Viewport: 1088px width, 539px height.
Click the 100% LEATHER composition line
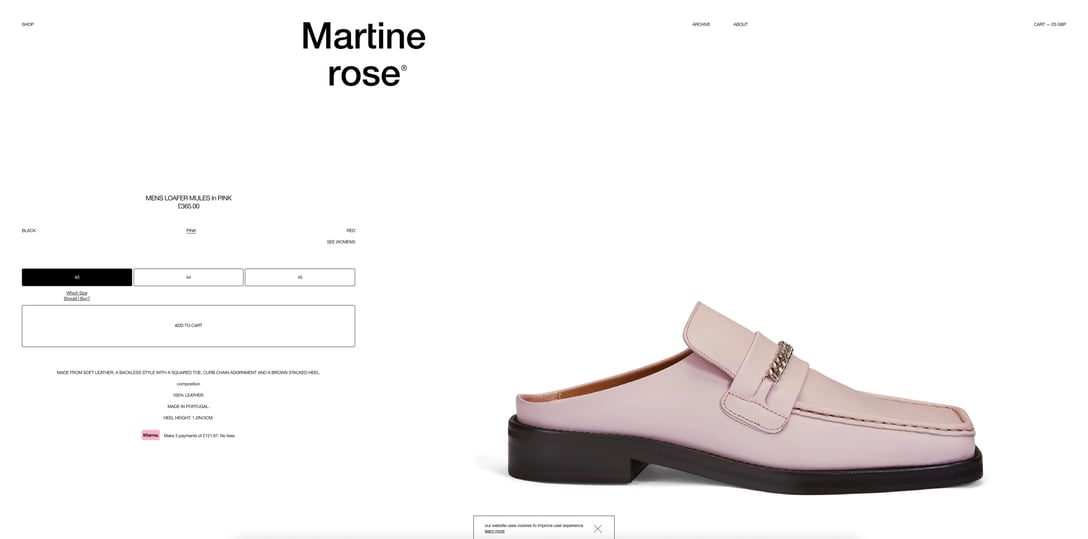(188, 395)
